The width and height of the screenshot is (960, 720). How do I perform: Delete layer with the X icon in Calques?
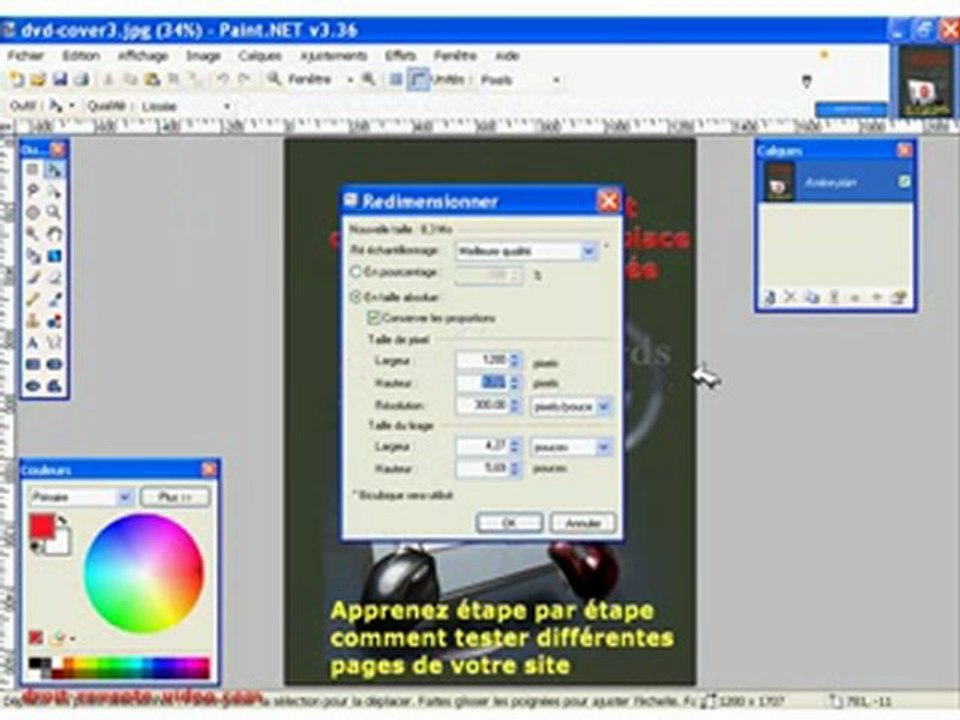click(x=790, y=298)
